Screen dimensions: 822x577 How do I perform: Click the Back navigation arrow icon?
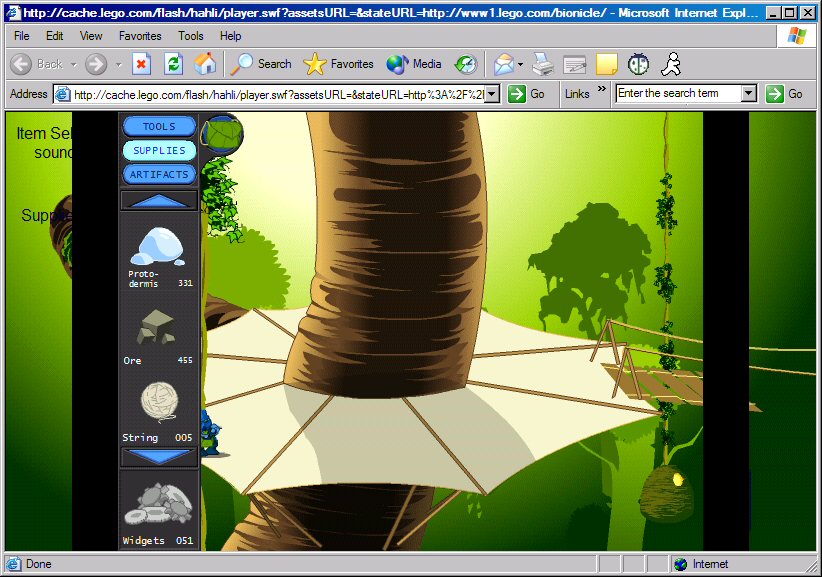[21, 64]
